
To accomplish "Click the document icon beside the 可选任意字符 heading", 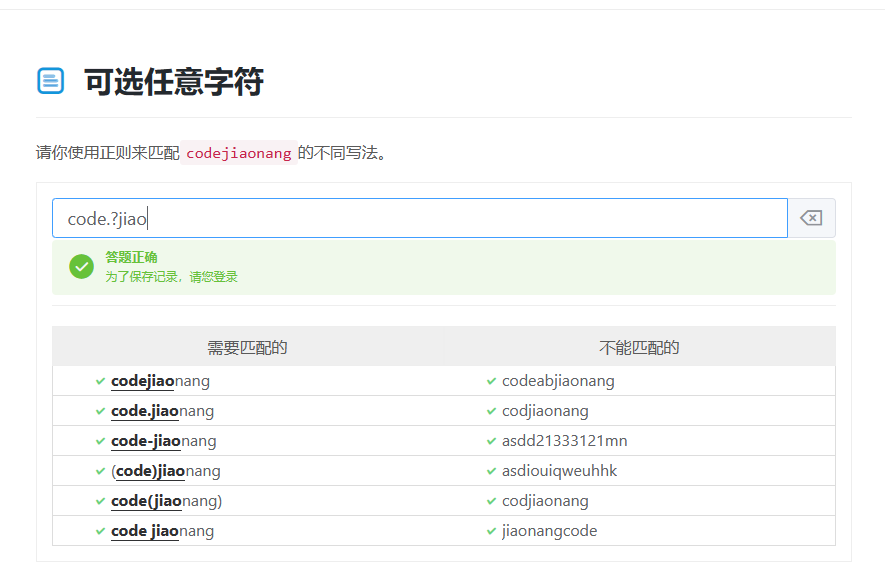I will click(50, 81).
